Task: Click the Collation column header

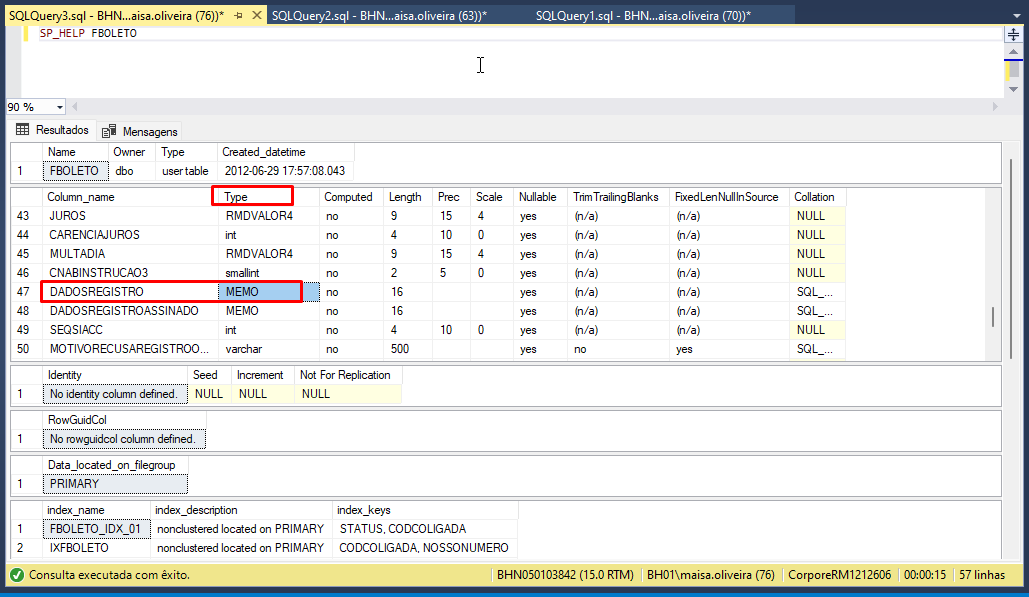Action: pyautogui.click(x=814, y=197)
